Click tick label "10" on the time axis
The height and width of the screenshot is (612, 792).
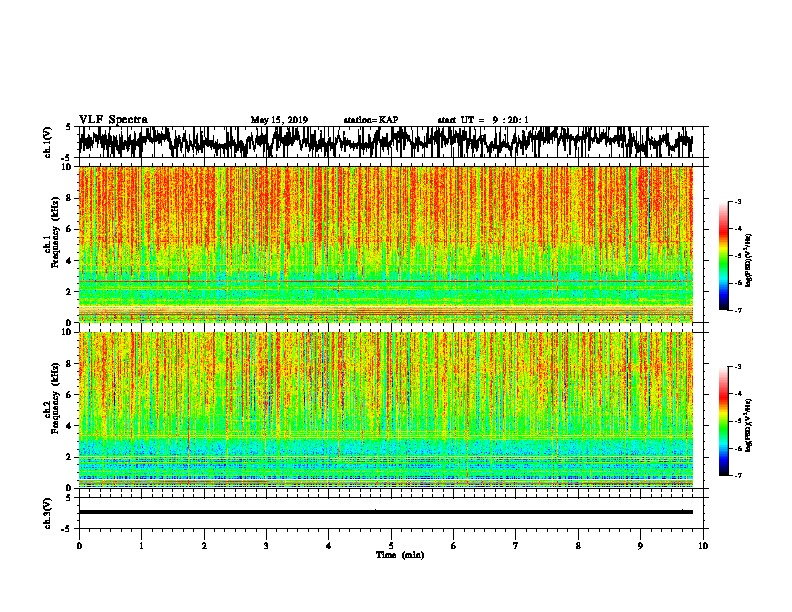click(x=703, y=546)
